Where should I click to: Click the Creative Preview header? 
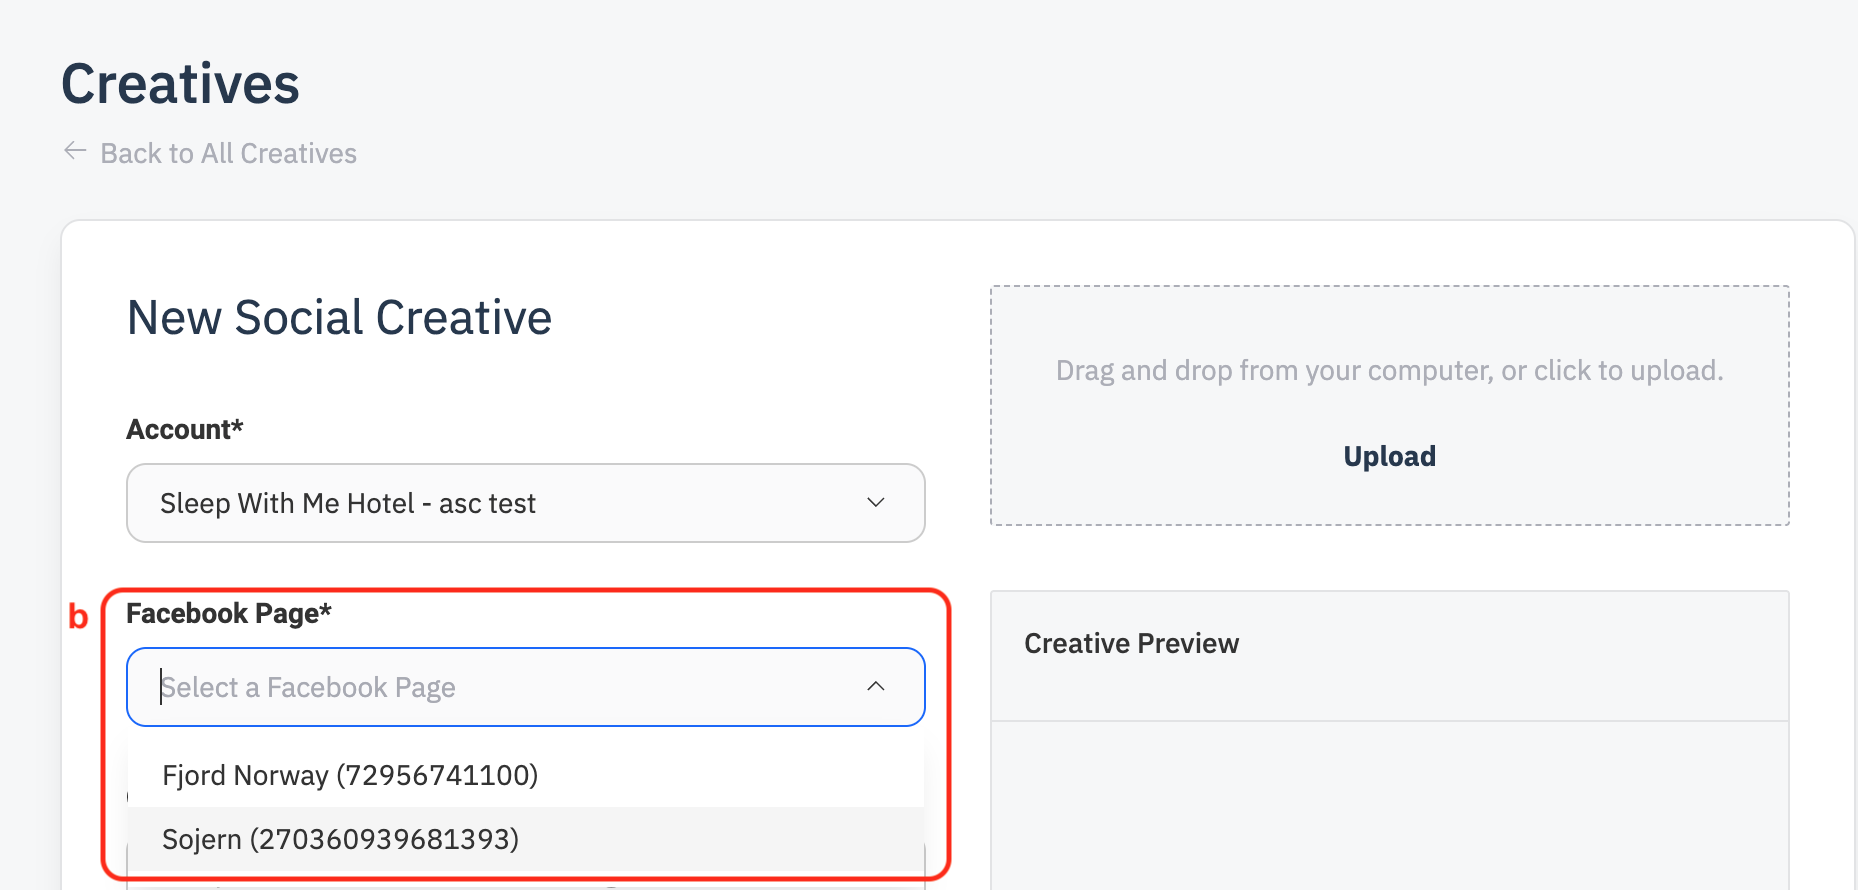click(1131, 643)
